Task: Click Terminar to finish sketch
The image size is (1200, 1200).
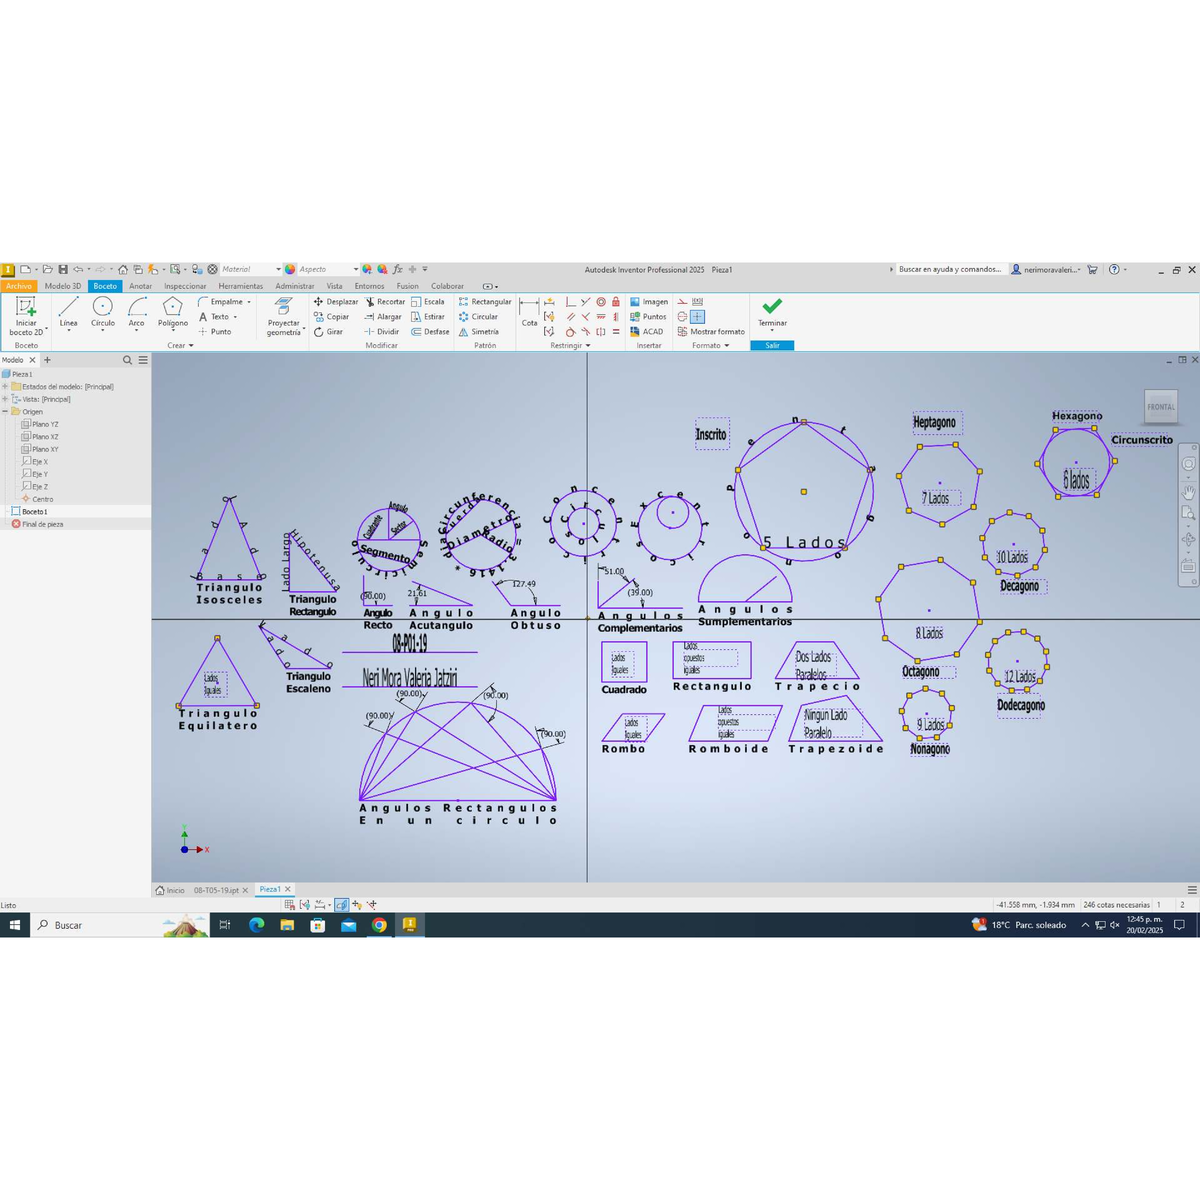Action: click(772, 313)
